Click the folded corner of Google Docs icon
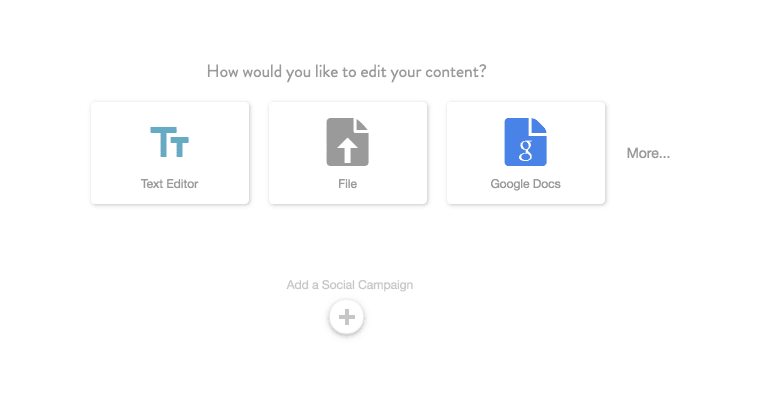Screen dimensions: 770x400 click(x=540, y=125)
